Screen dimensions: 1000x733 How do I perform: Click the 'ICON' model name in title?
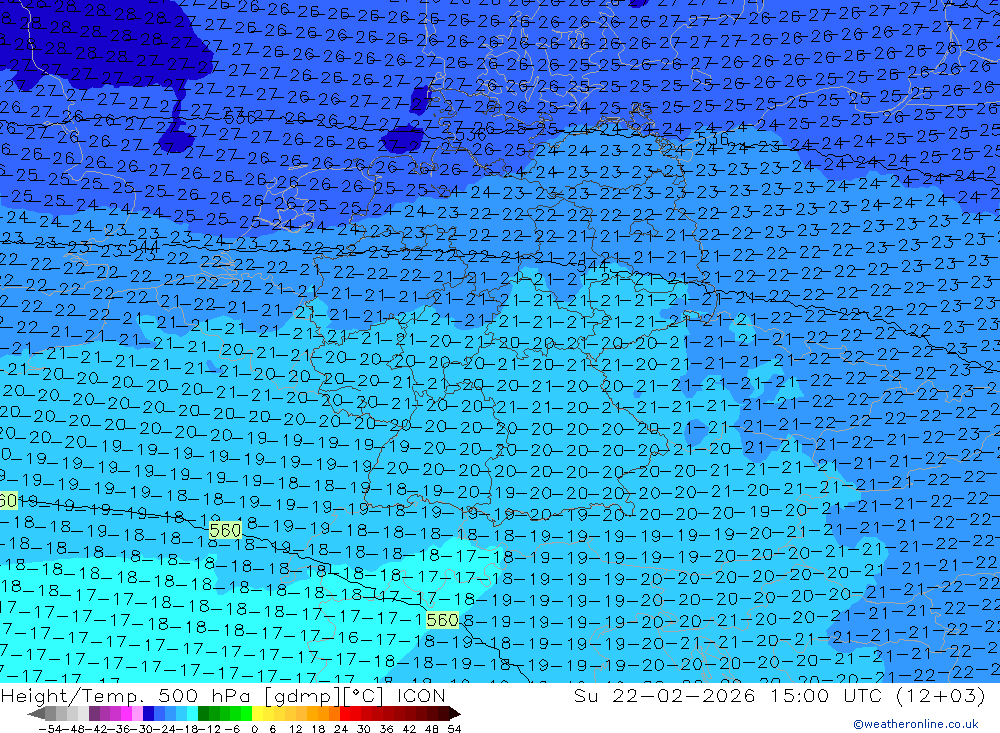(421, 695)
